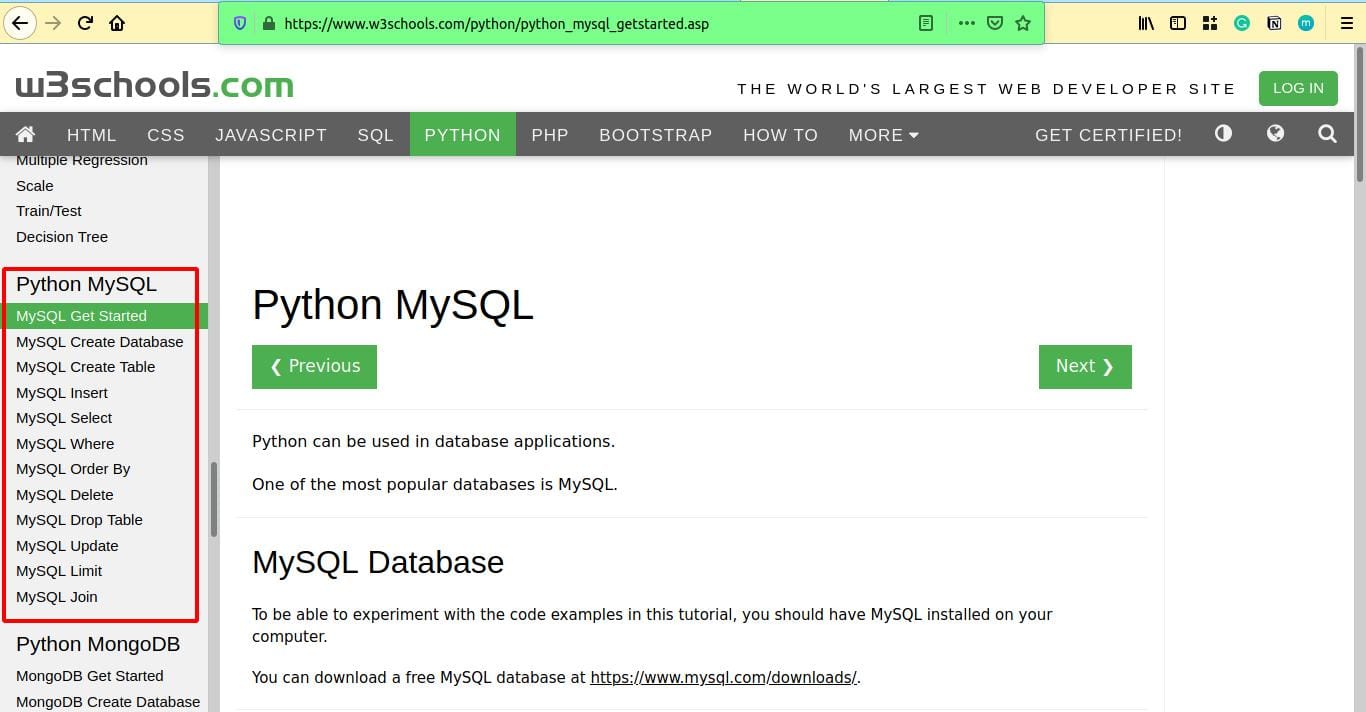This screenshot has height=712, width=1366.
Task: Open the Notion web clipper icon
Action: click(1274, 23)
